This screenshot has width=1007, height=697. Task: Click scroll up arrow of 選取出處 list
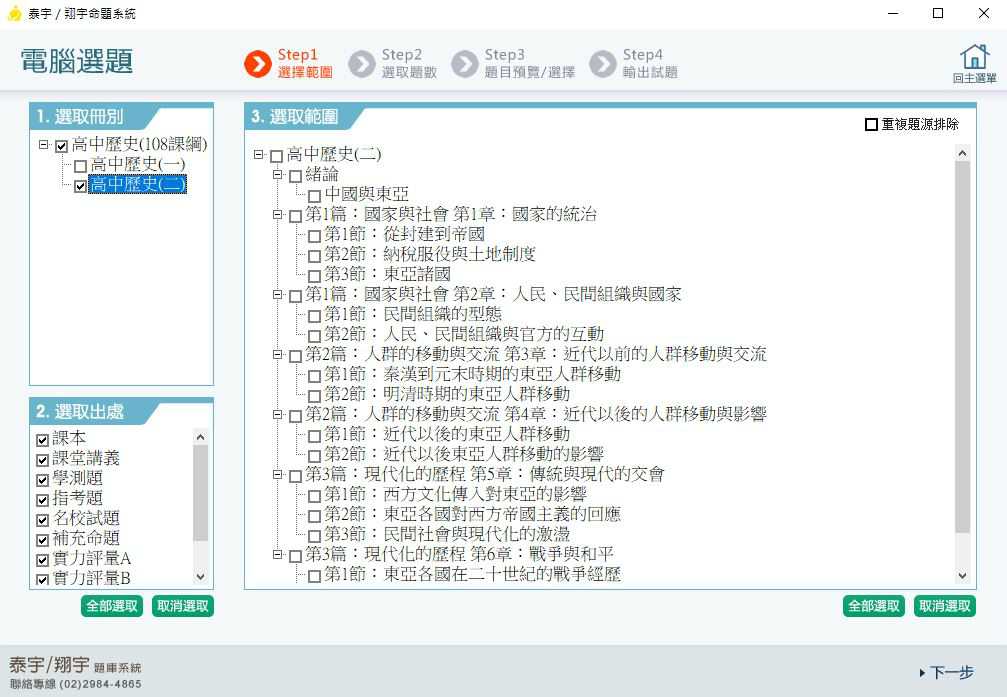[x=200, y=437]
